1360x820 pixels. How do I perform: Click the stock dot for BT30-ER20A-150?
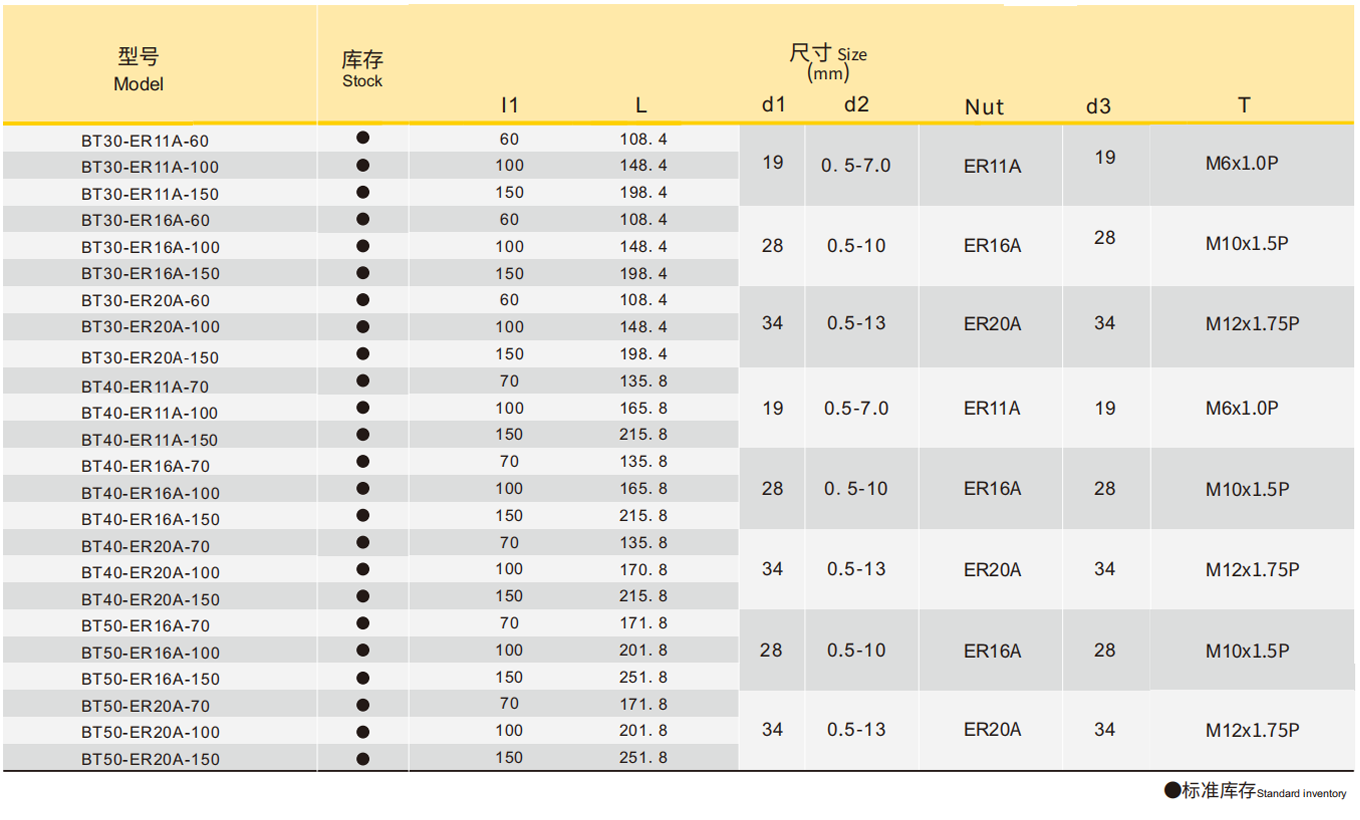(x=363, y=354)
